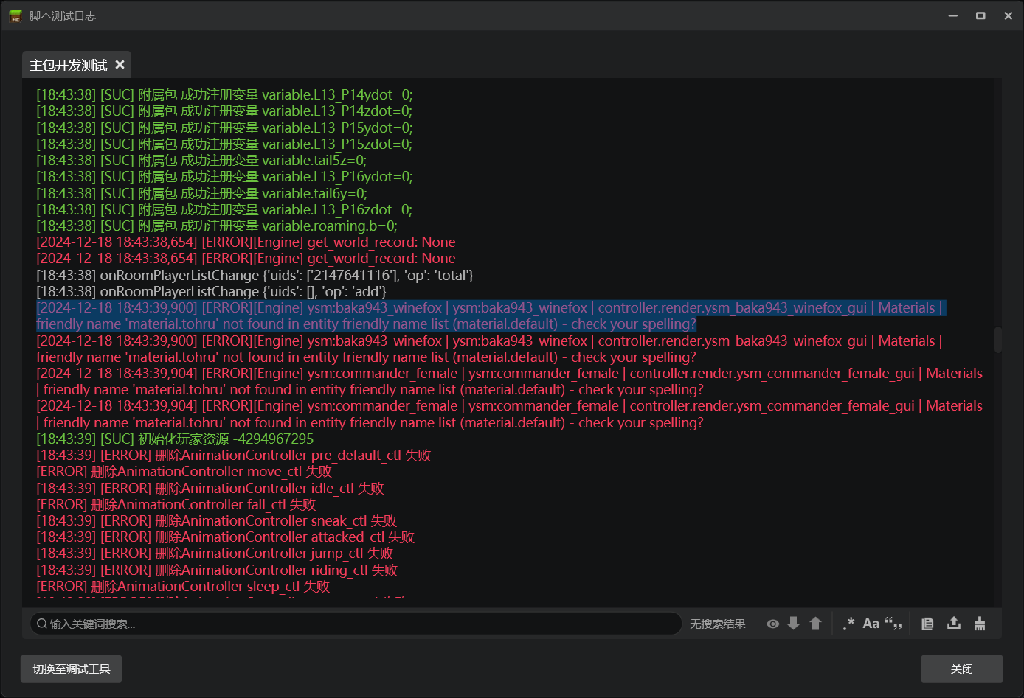Click the magnifier search icon
1024x698 pixels.
coord(41,624)
